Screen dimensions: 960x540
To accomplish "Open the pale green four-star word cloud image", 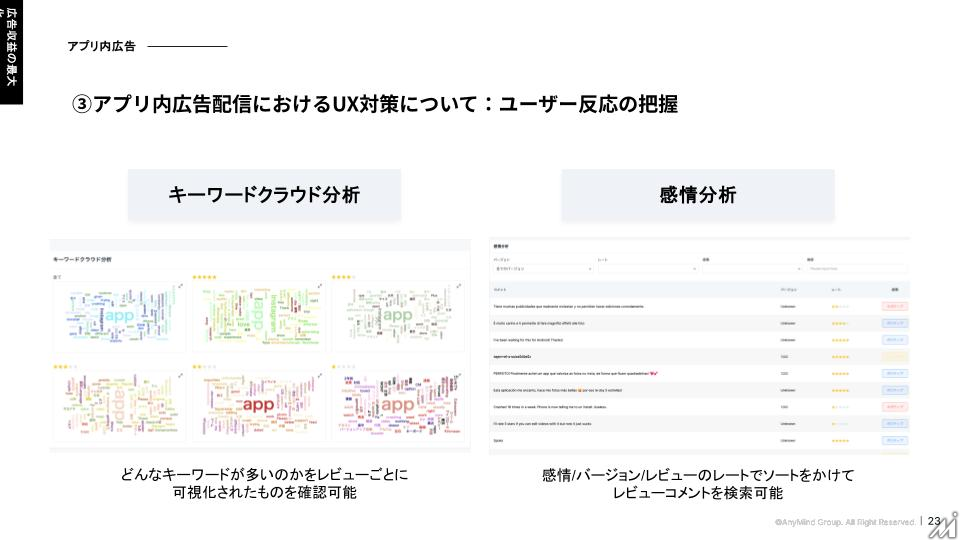I will coord(398,317).
